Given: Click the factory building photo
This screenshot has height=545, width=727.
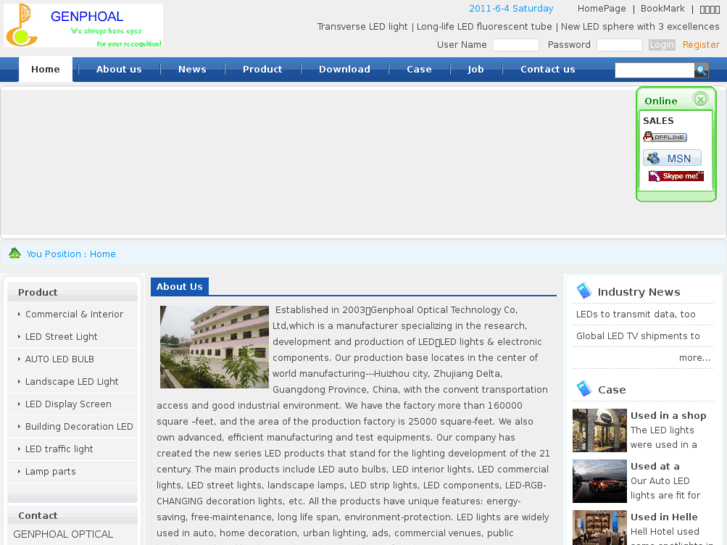Looking at the screenshot, I should 214,347.
